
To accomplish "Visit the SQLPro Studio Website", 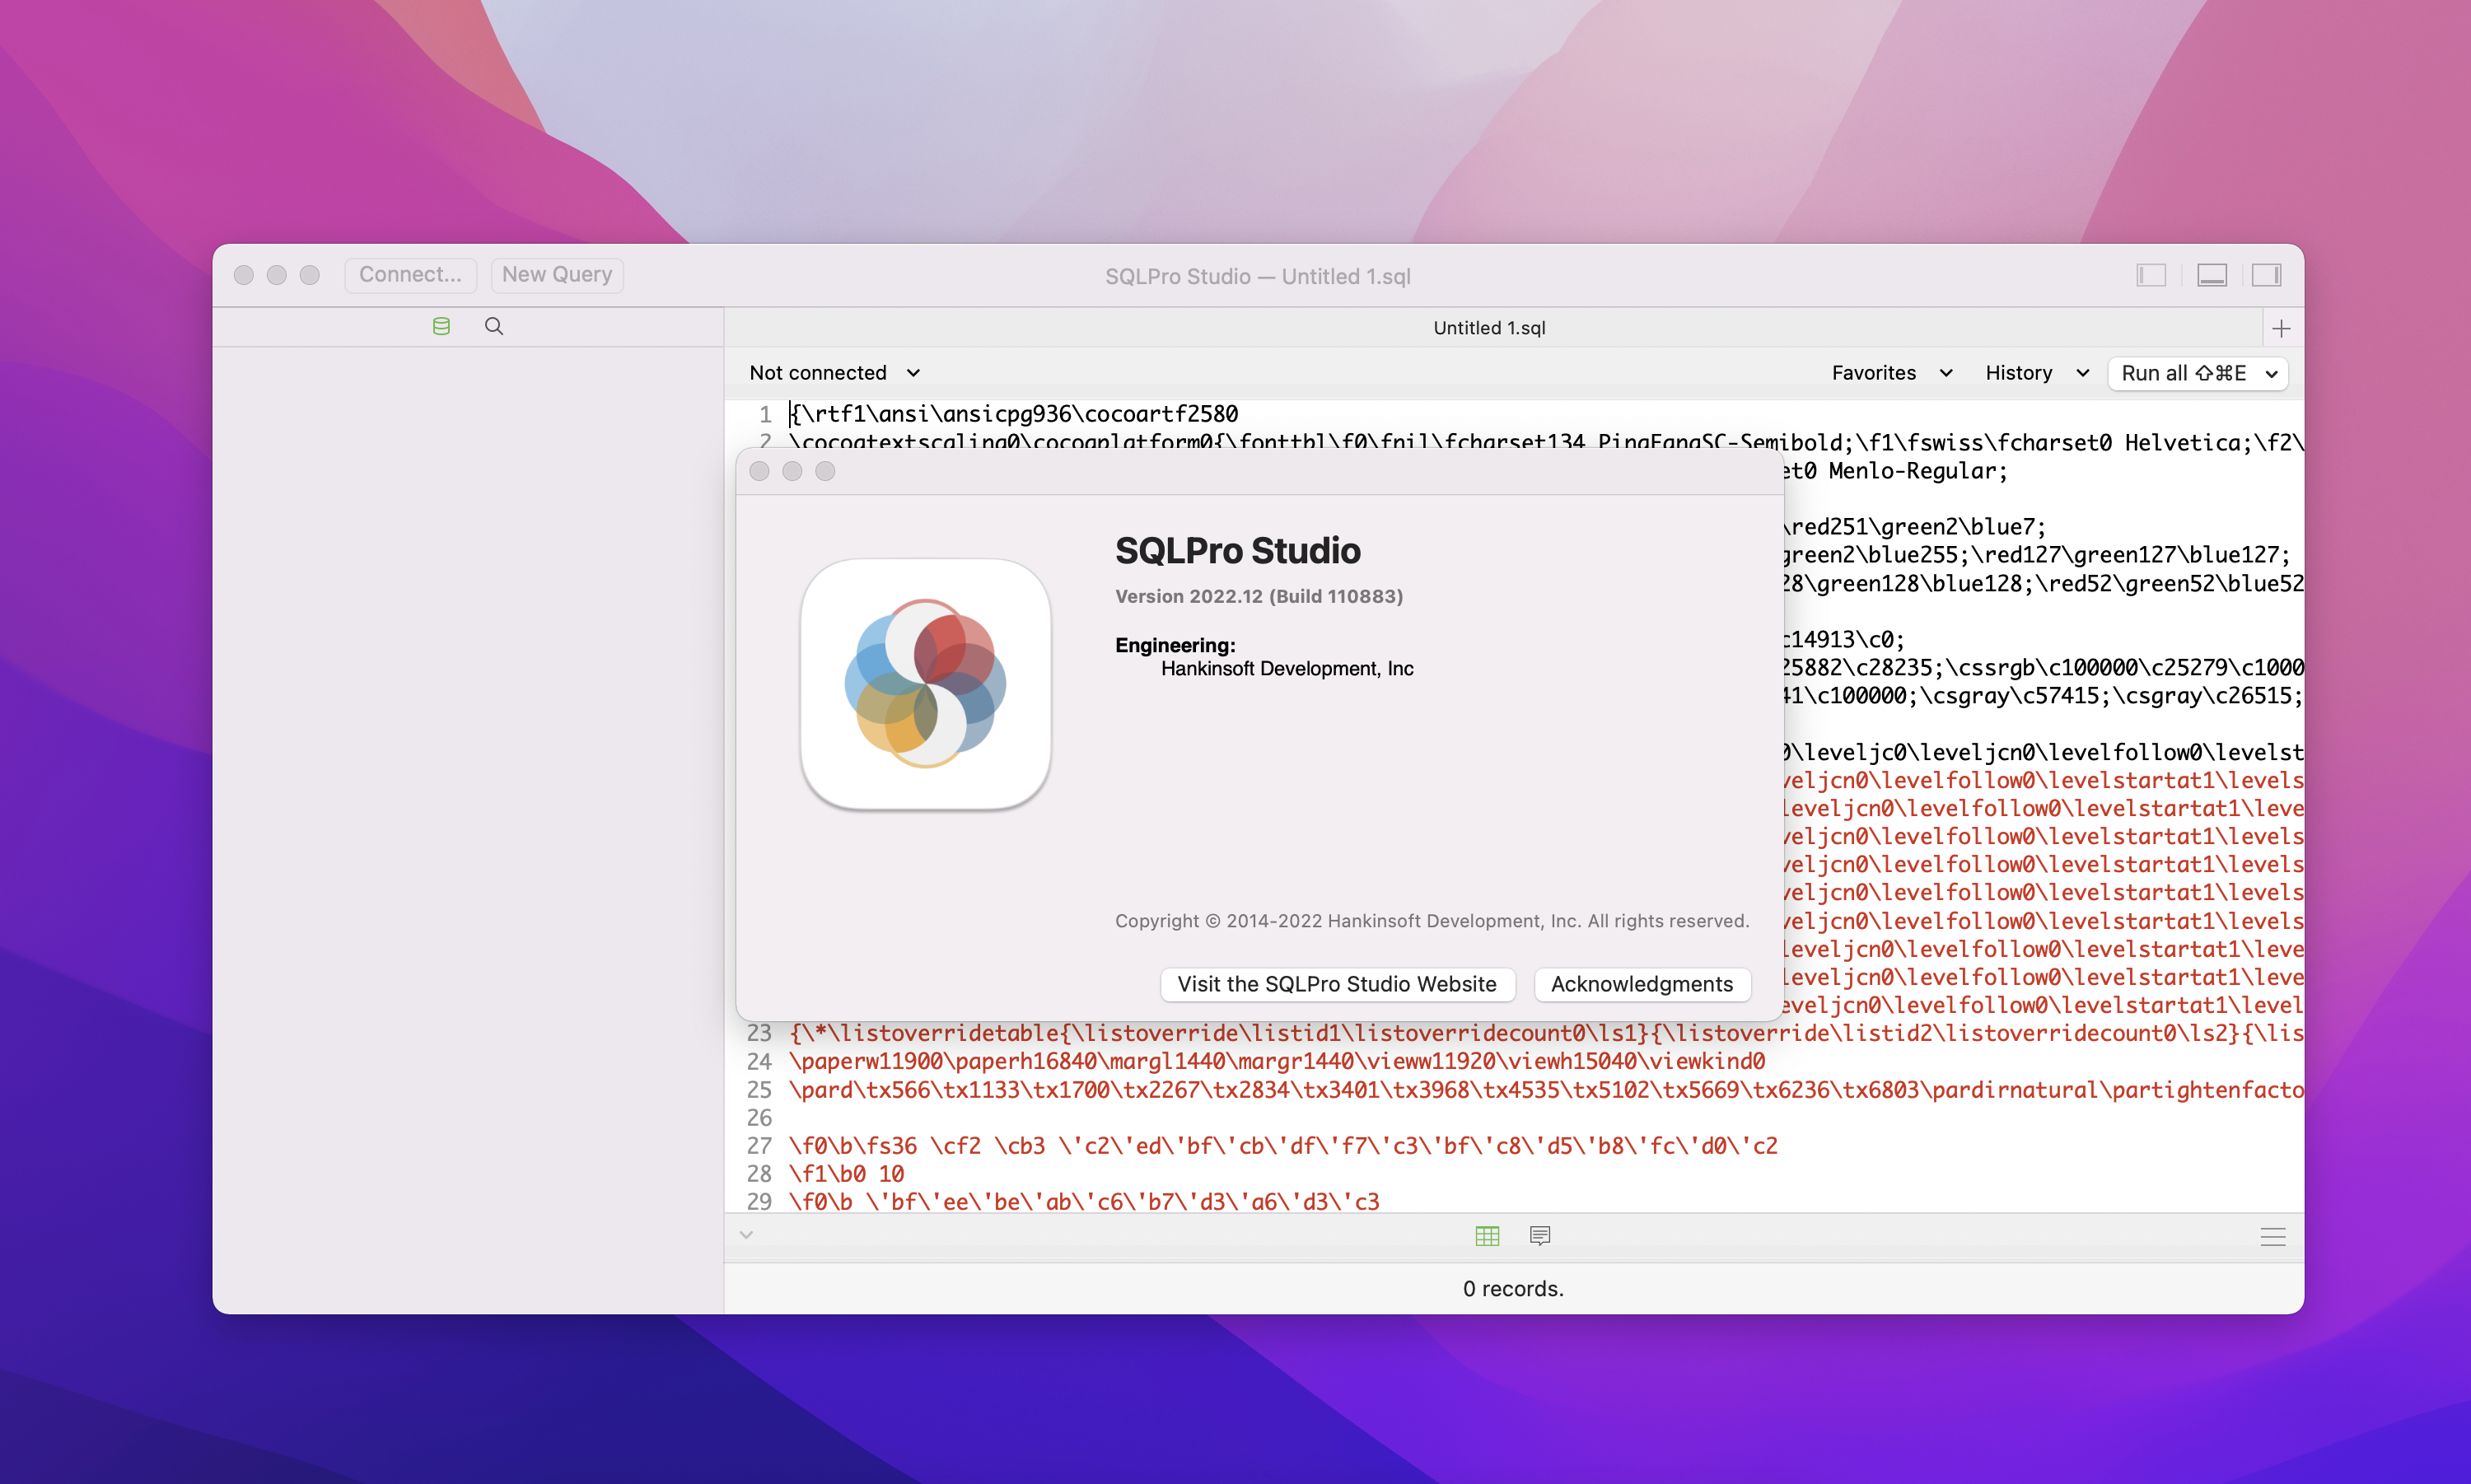I will tap(1336, 984).
